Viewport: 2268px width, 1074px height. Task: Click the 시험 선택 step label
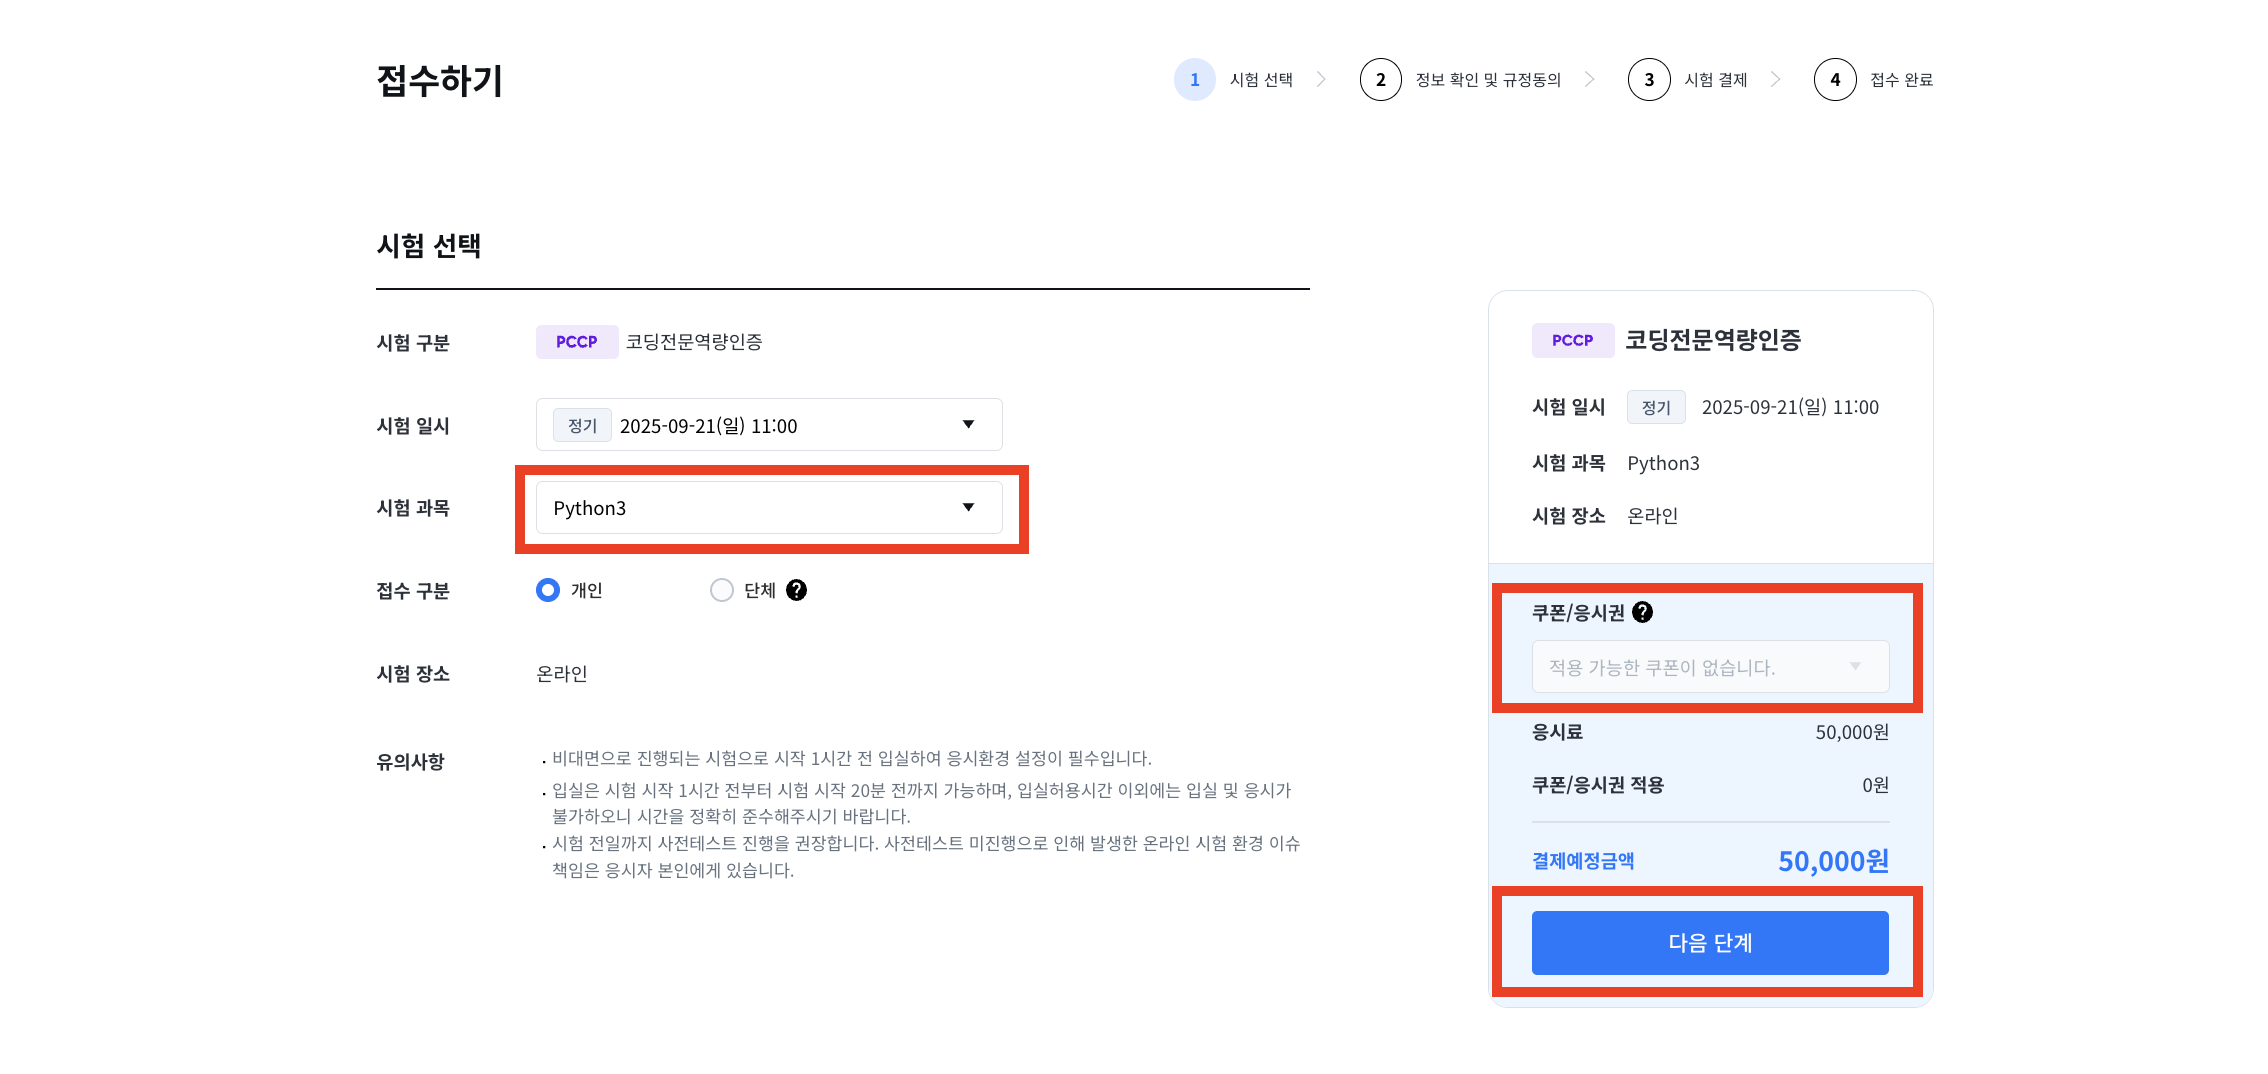[x=1261, y=80]
